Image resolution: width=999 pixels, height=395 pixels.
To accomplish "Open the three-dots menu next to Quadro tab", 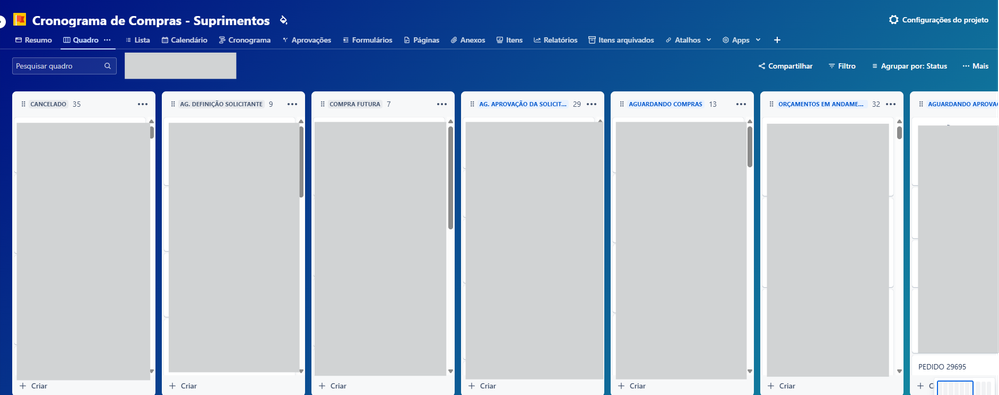I will 107,40.
